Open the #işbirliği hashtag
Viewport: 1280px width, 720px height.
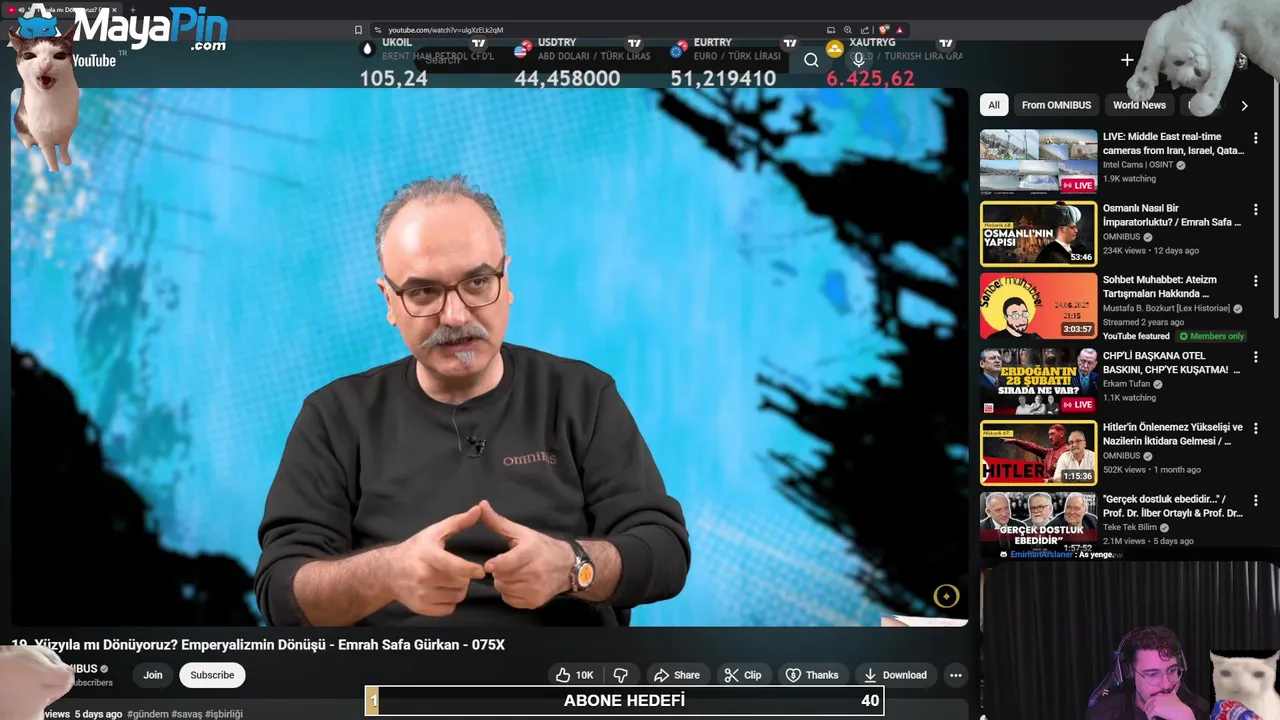pos(224,714)
